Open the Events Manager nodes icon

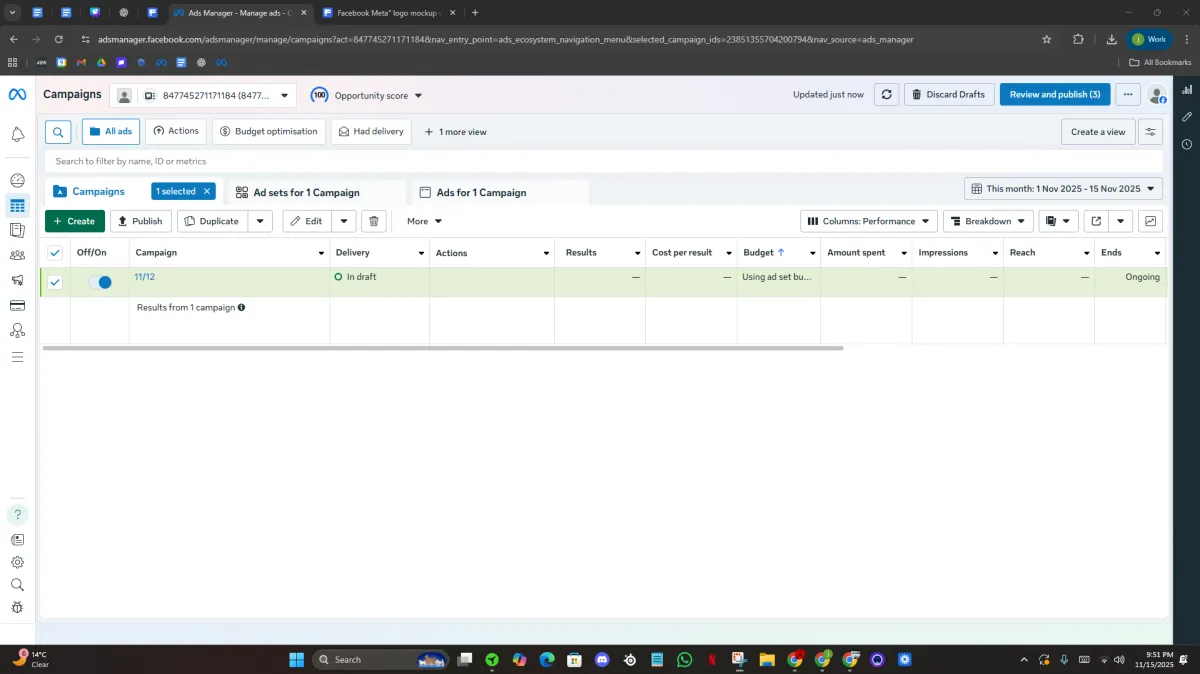pyautogui.click(x=17, y=331)
